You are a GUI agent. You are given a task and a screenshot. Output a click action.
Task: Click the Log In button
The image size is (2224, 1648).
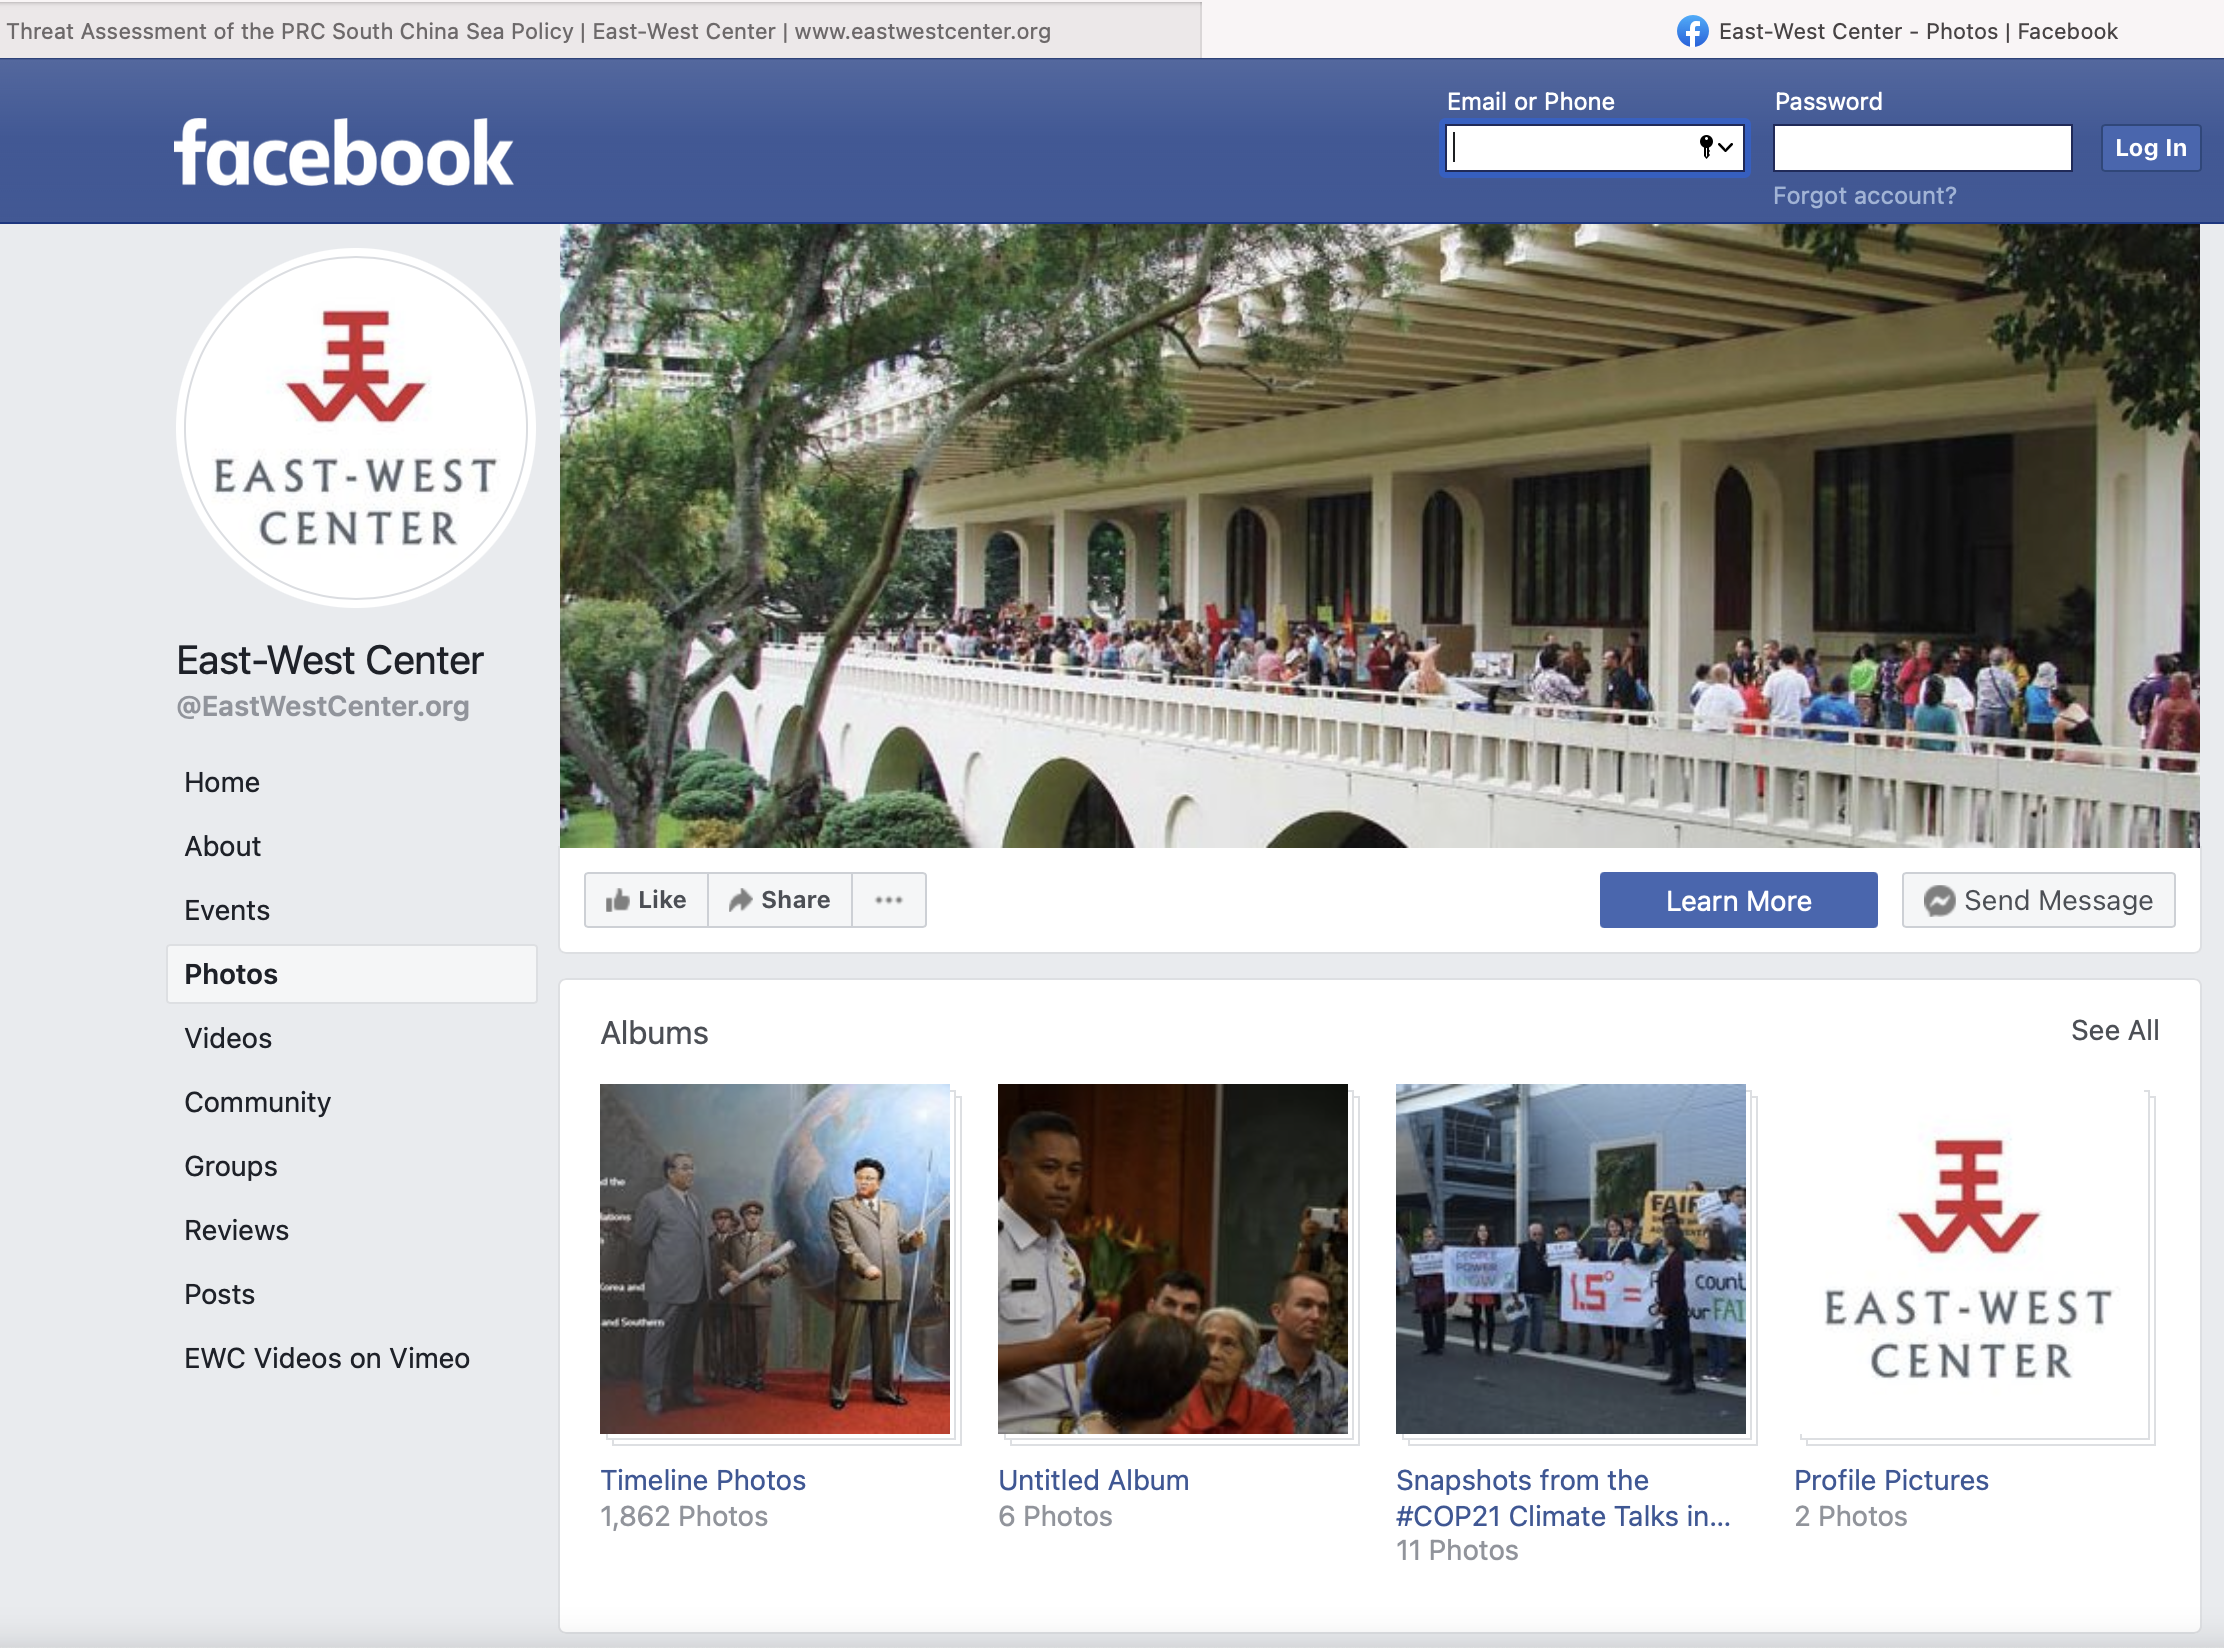coord(2150,148)
